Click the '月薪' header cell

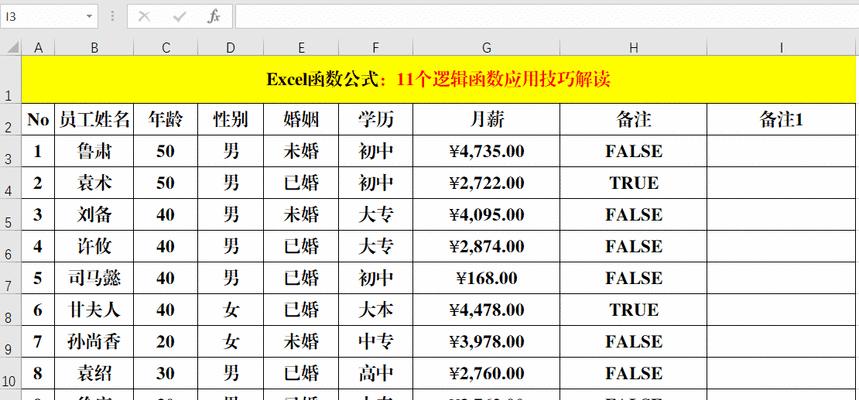tap(486, 119)
